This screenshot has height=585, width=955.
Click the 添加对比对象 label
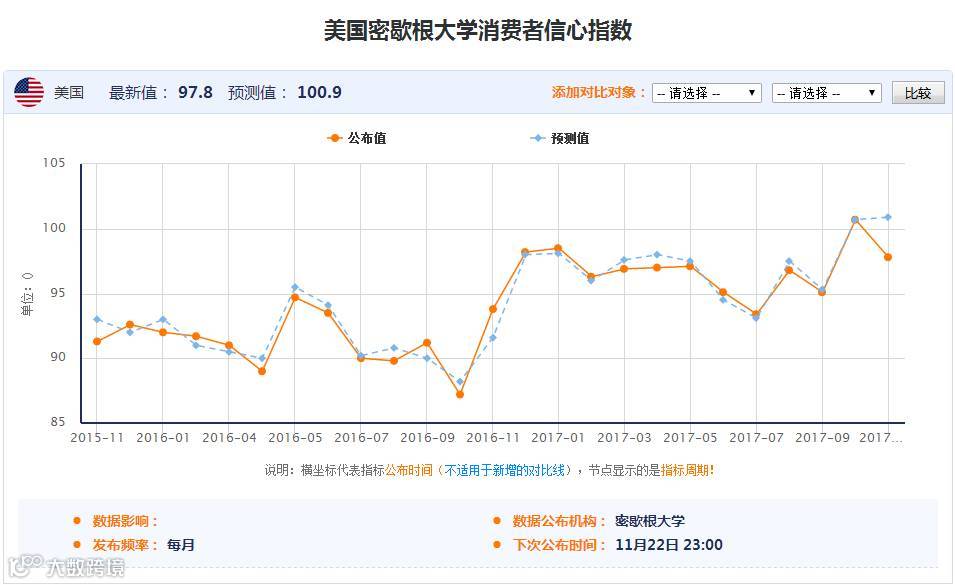[x=598, y=93]
